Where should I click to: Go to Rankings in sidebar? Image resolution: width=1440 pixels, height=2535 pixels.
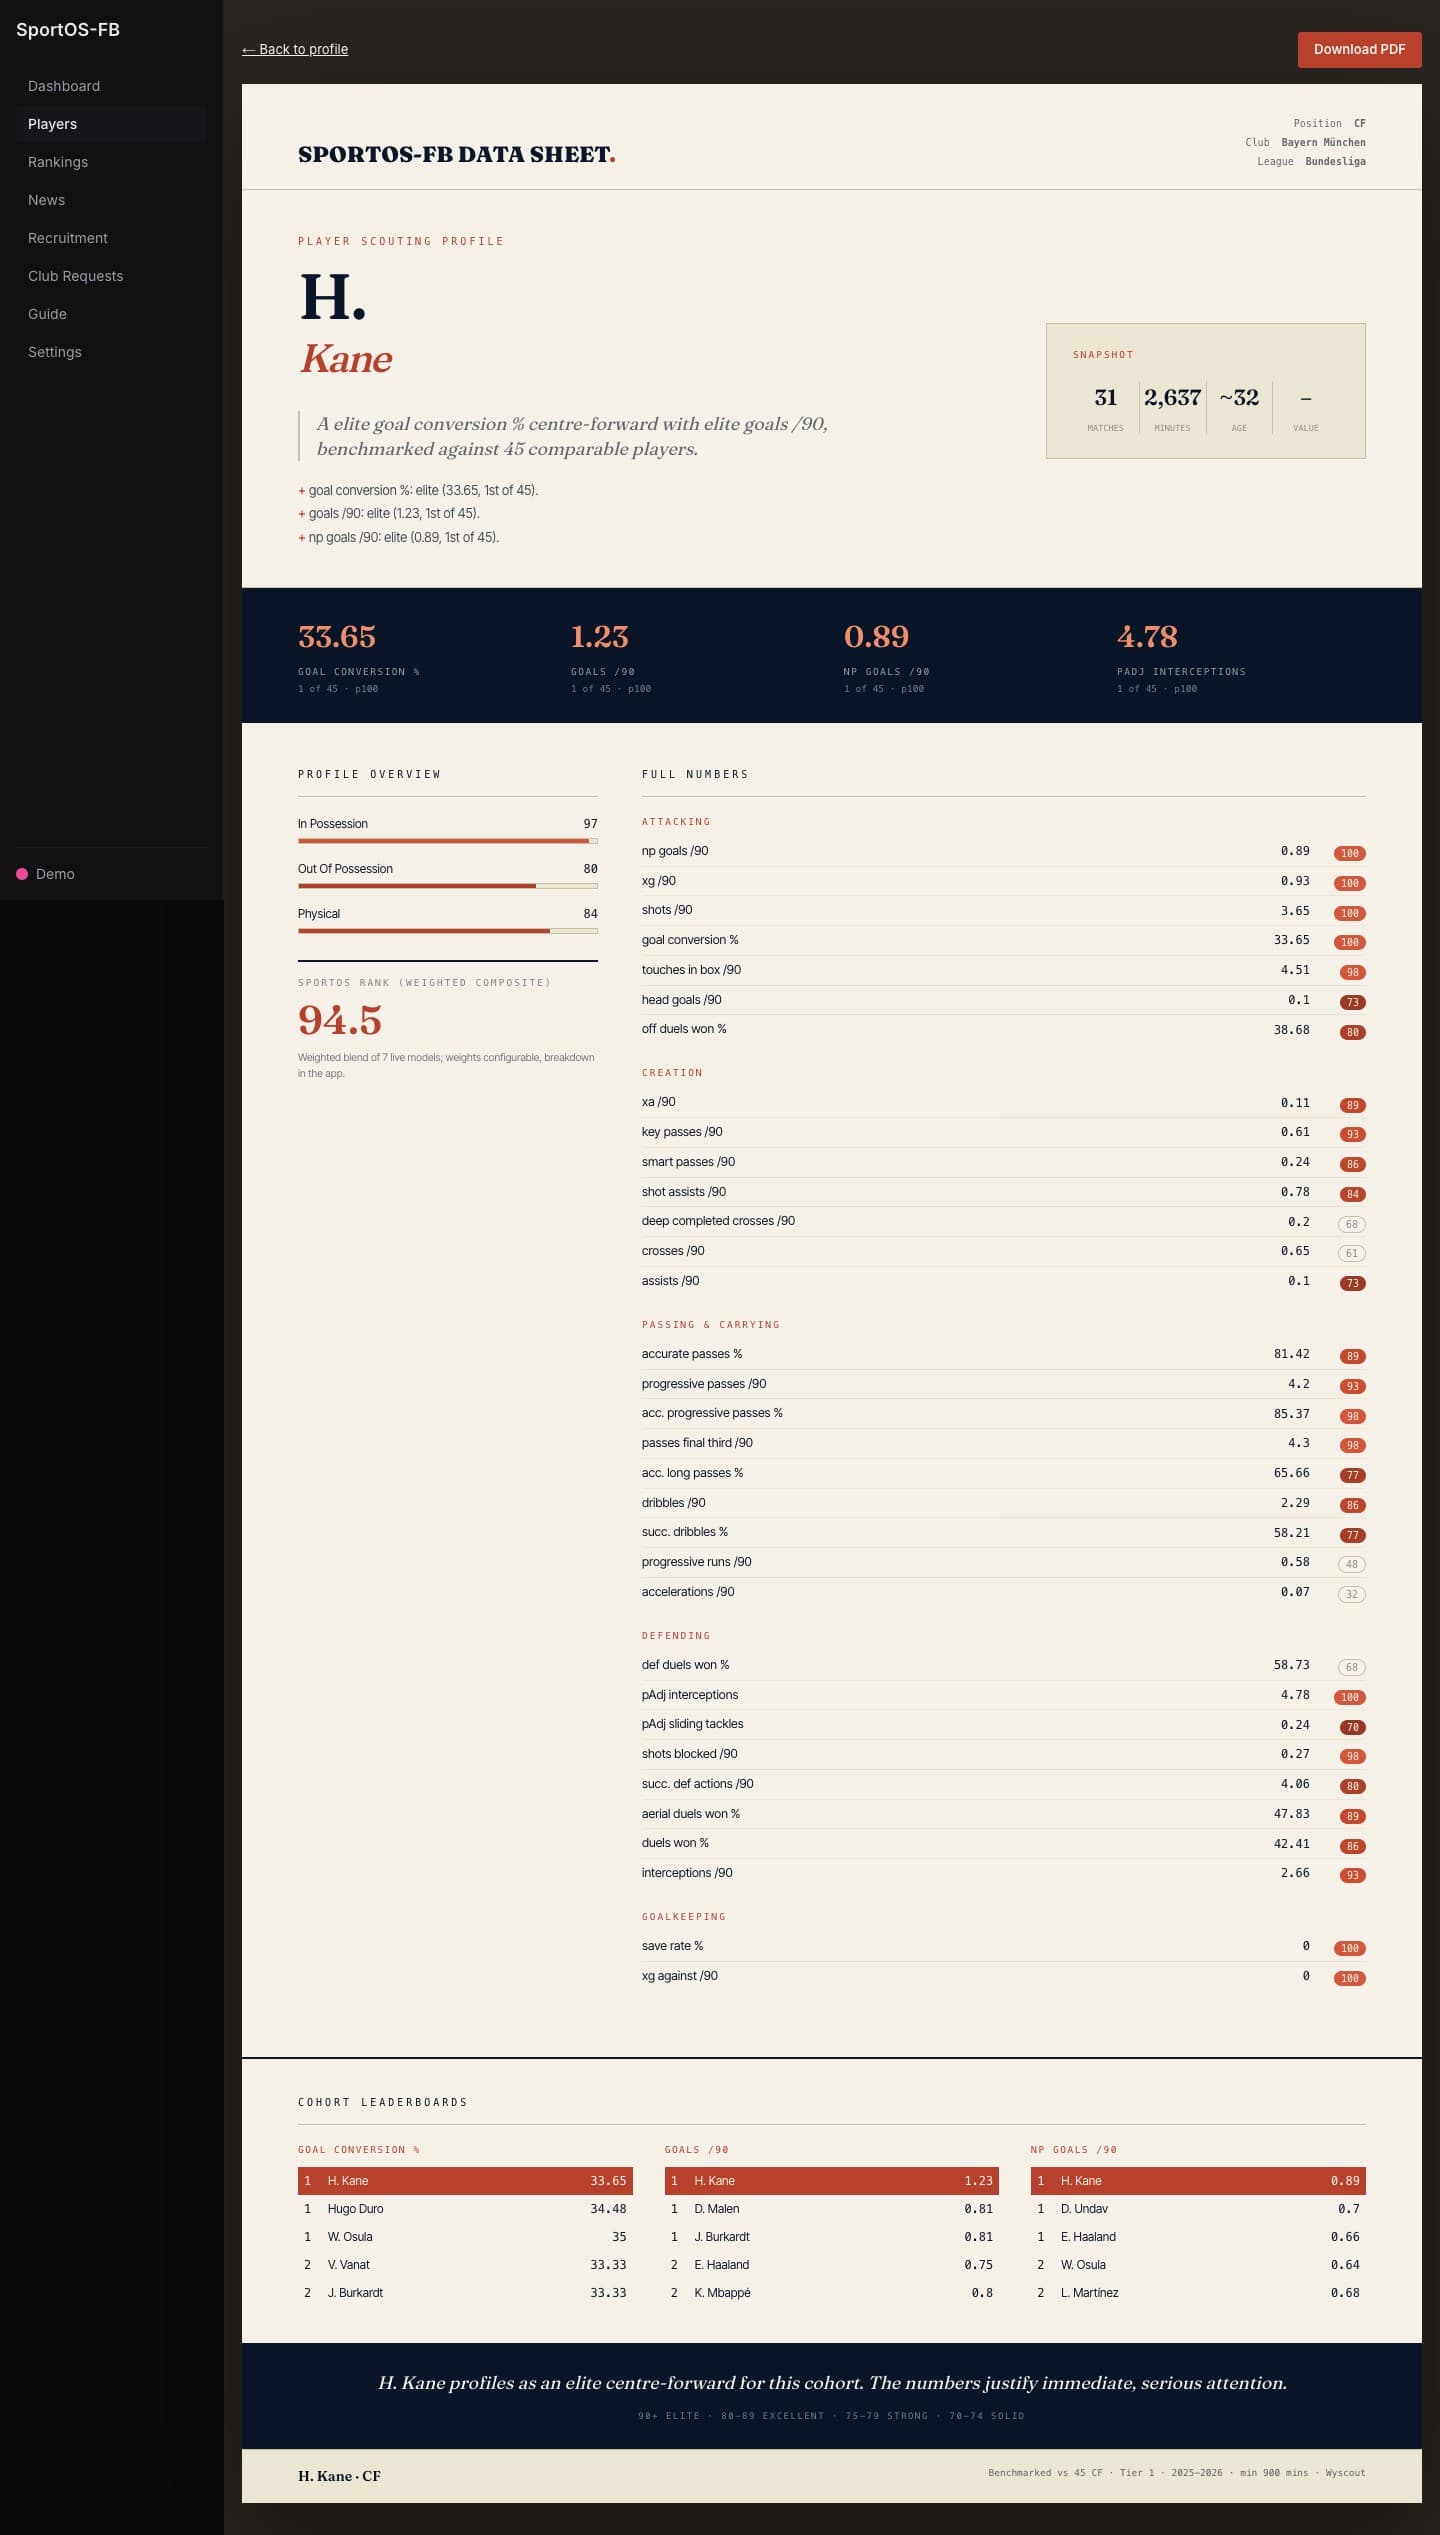[111, 162]
